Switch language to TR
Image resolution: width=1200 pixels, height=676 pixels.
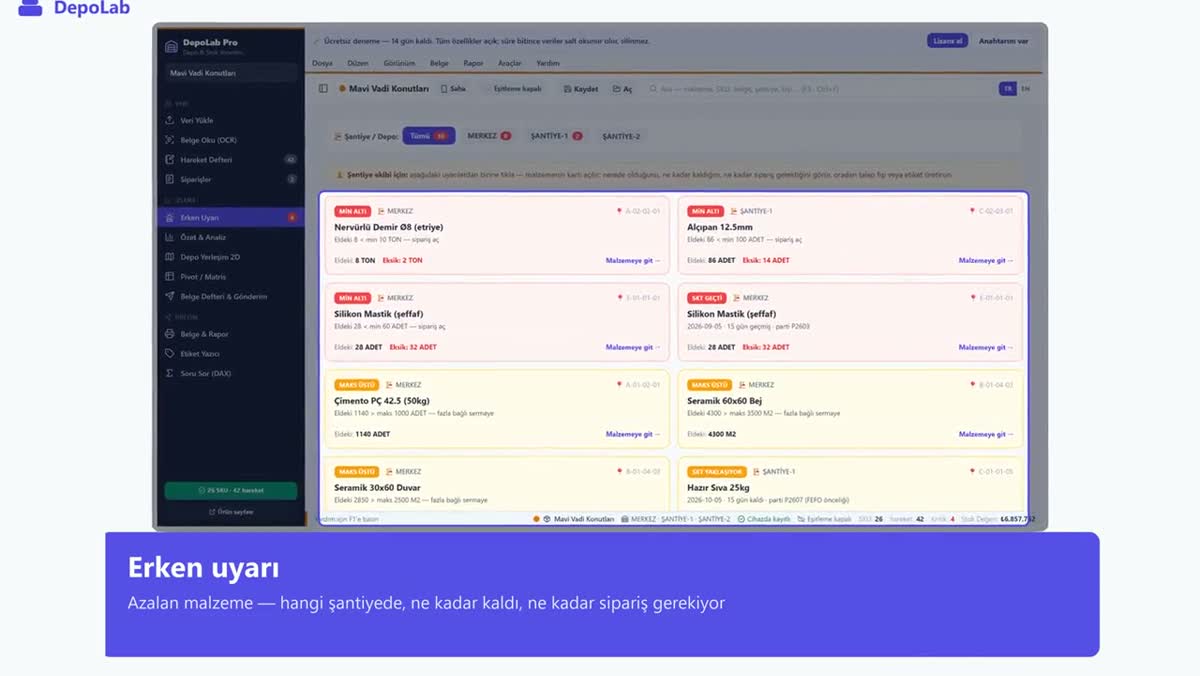tap(1007, 89)
